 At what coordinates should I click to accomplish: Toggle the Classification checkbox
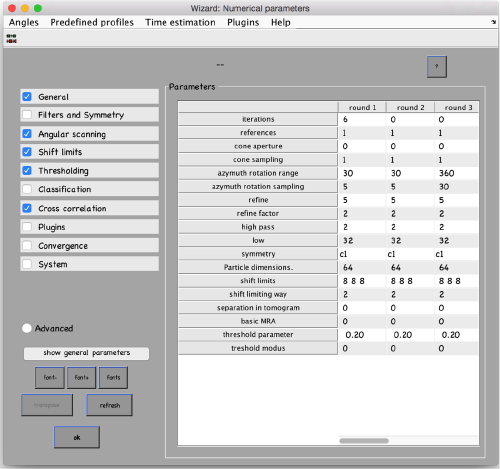(27, 189)
